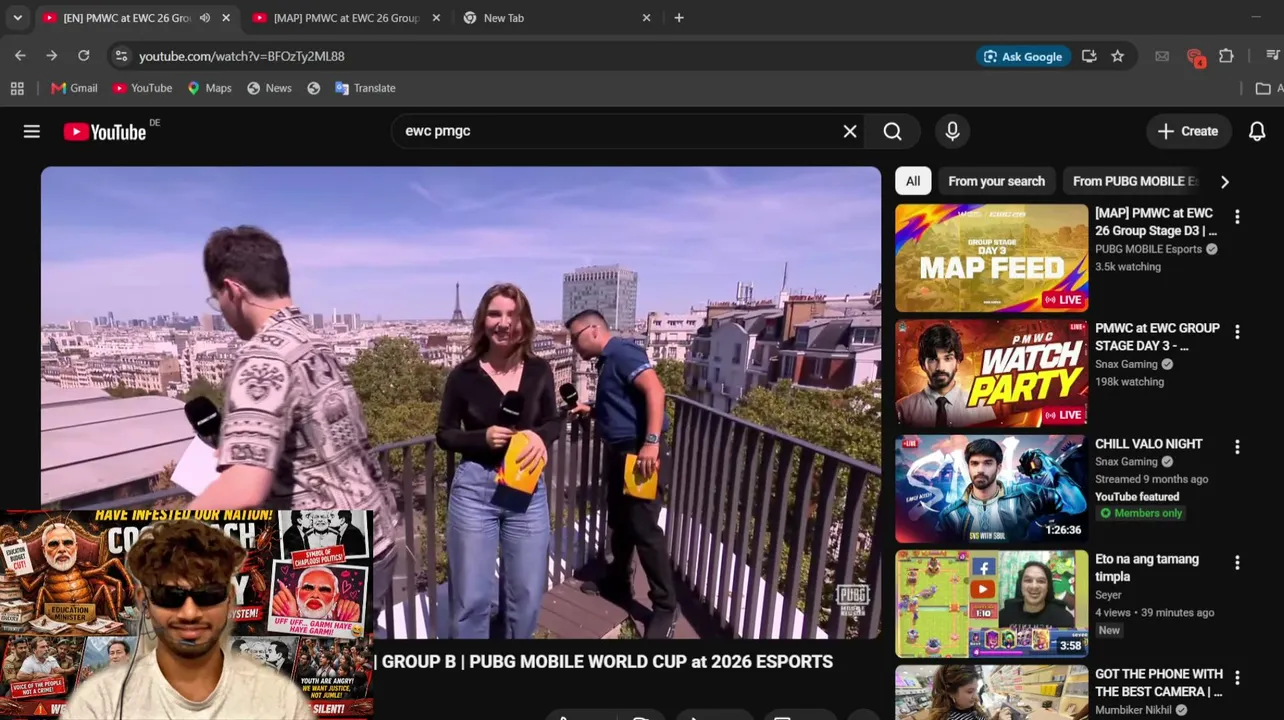Open 'PUBG MOBILE Esports' channel name
The image size is (1284, 720).
coord(1148,249)
